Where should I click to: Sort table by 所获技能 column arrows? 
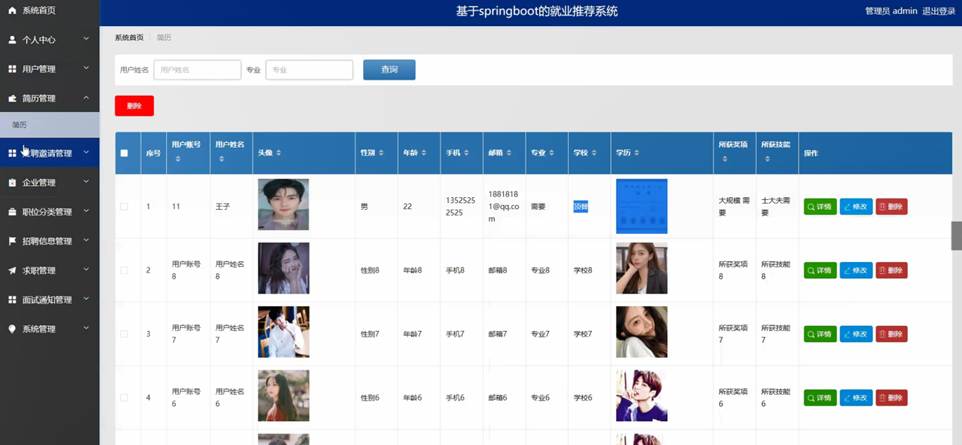768,159
